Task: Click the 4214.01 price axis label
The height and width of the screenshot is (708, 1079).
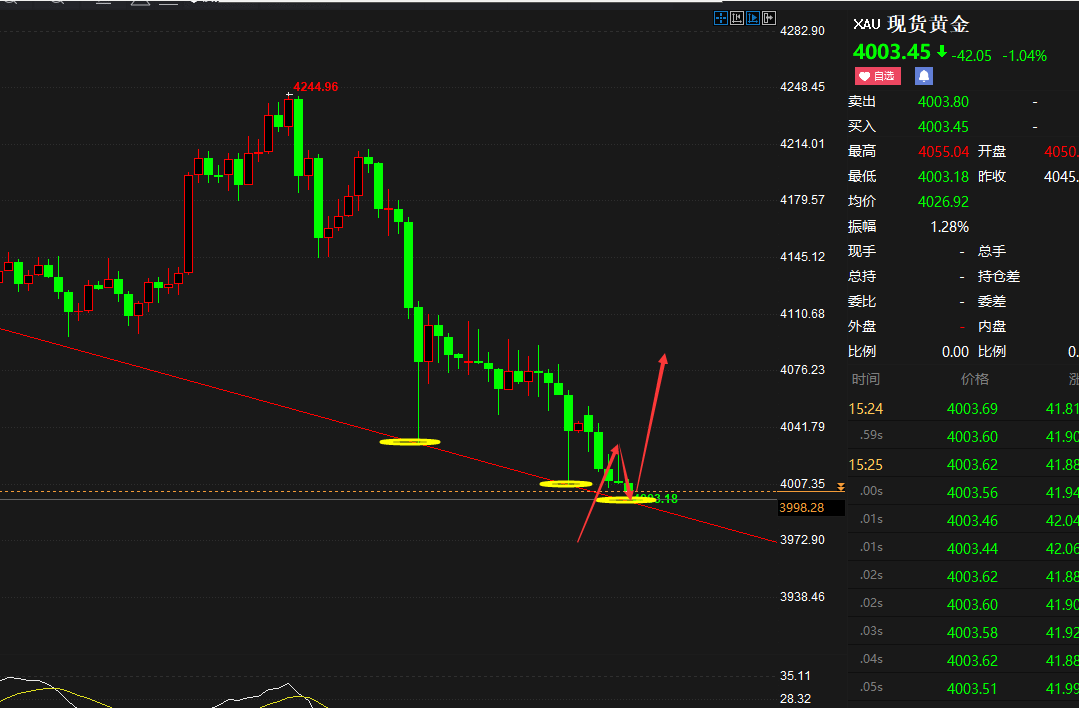Action: tap(802, 144)
